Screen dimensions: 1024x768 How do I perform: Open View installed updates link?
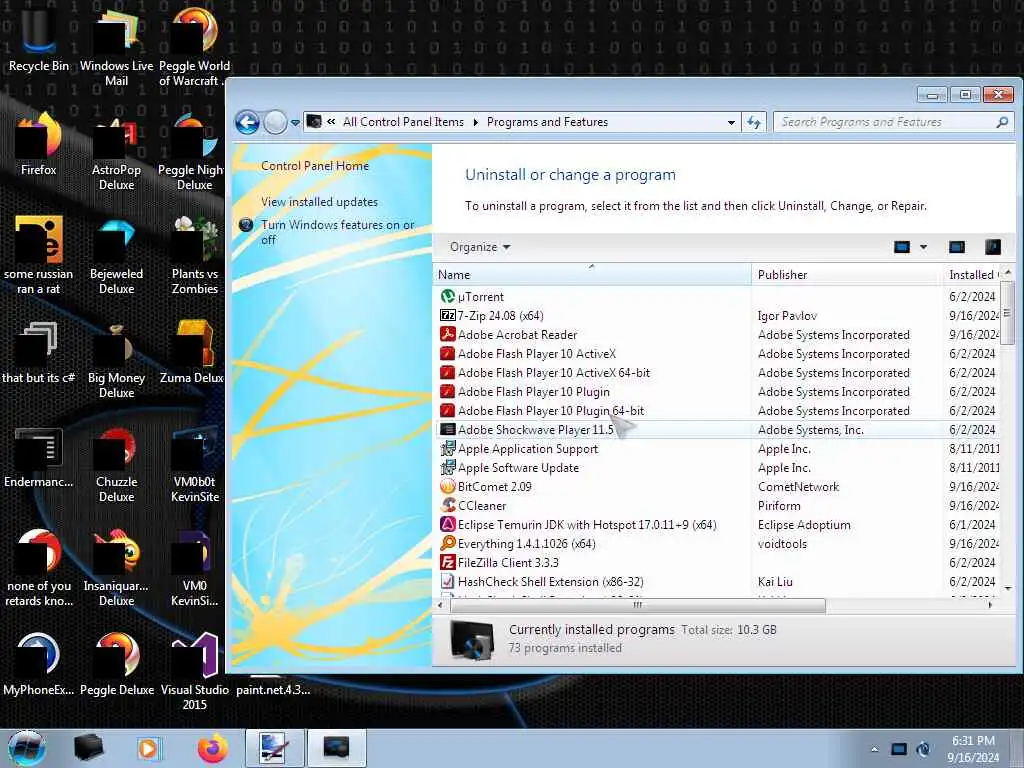tap(319, 202)
